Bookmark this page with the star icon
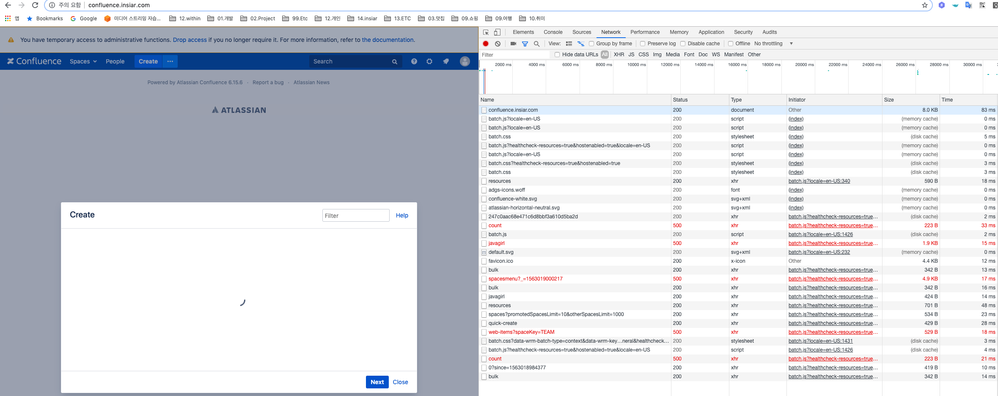This screenshot has width=998, height=396. click(x=925, y=5)
